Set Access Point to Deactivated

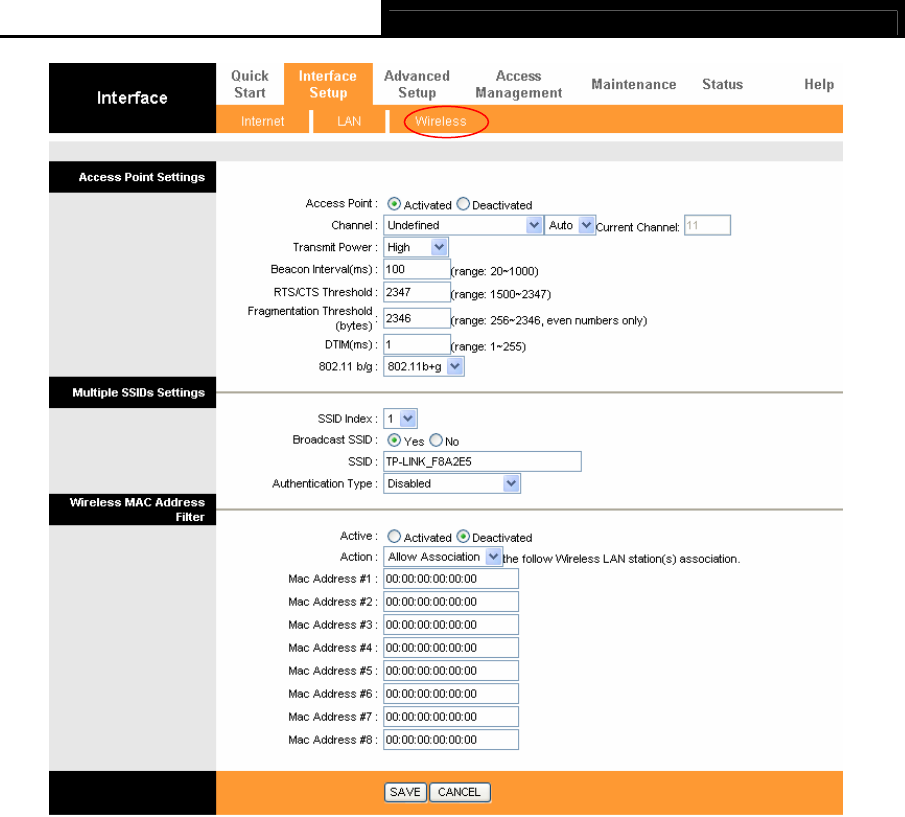coord(463,204)
